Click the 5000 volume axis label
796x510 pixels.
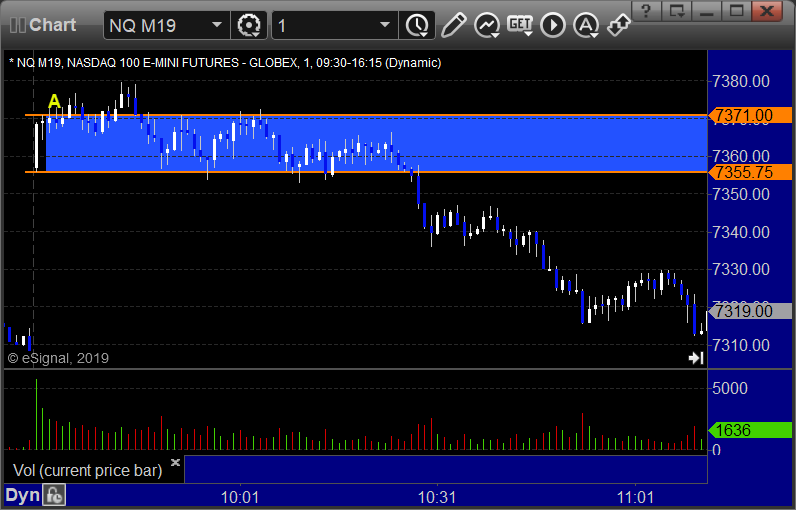tap(729, 388)
